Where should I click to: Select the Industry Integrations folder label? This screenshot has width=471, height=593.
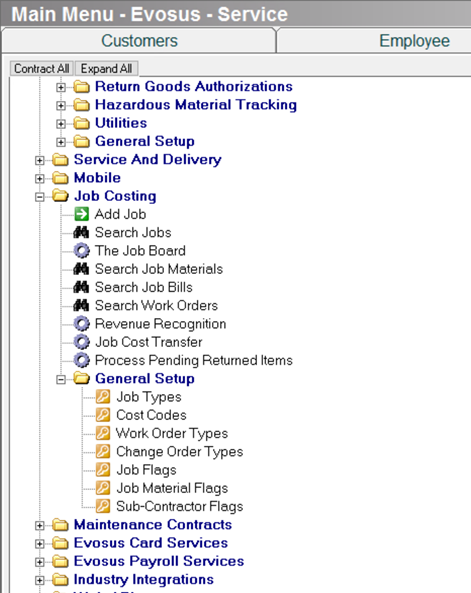point(143,579)
